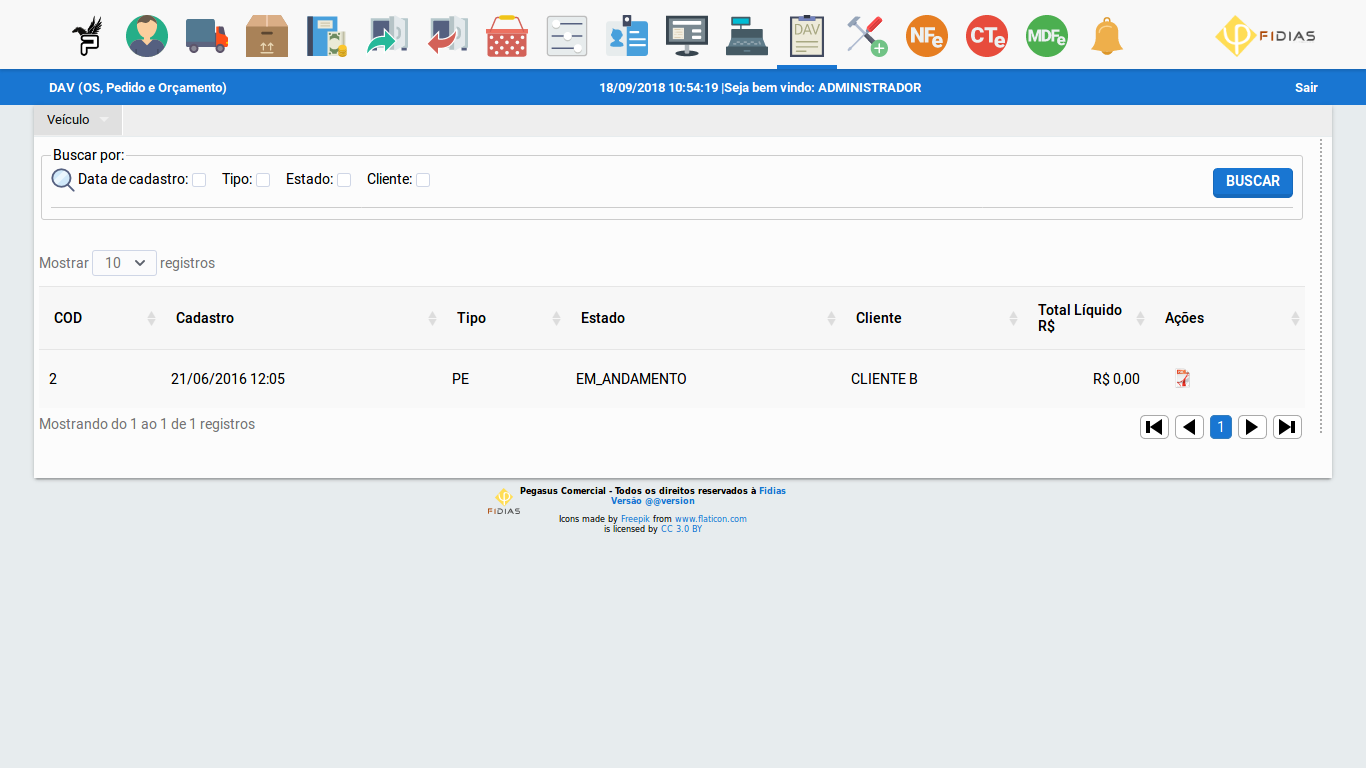Viewport: 1366px width, 768px height.
Task: Go to pagination page 1
Action: (1221, 427)
